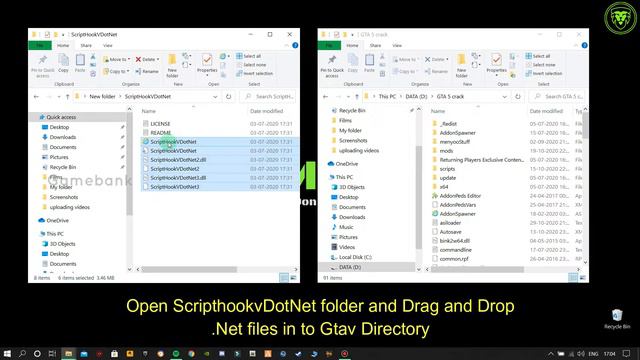Viewport: 640px width, 360px height.
Task: Open Share tab in GTA 5 crack window
Action: click(376, 45)
